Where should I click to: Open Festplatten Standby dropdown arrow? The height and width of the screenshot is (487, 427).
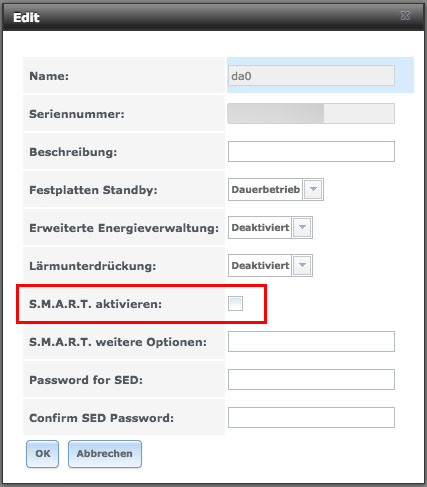click(x=313, y=189)
